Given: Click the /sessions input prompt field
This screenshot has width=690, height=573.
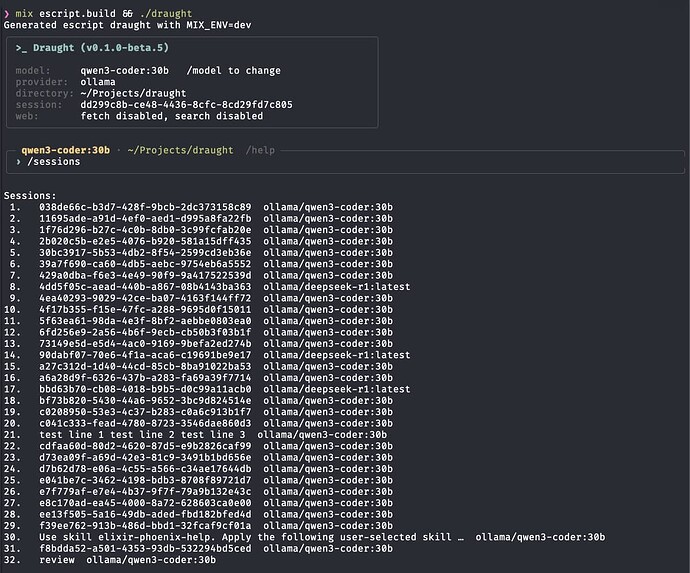Looking at the screenshot, I should tap(345, 162).
